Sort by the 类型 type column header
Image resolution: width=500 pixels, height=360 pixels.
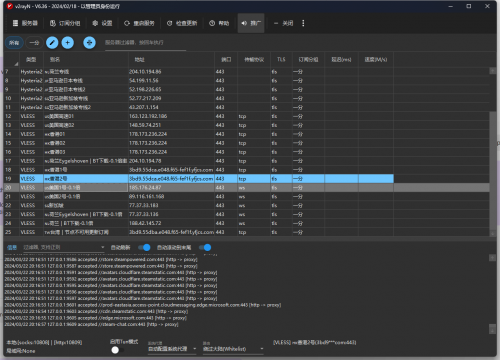[x=31, y=60]
